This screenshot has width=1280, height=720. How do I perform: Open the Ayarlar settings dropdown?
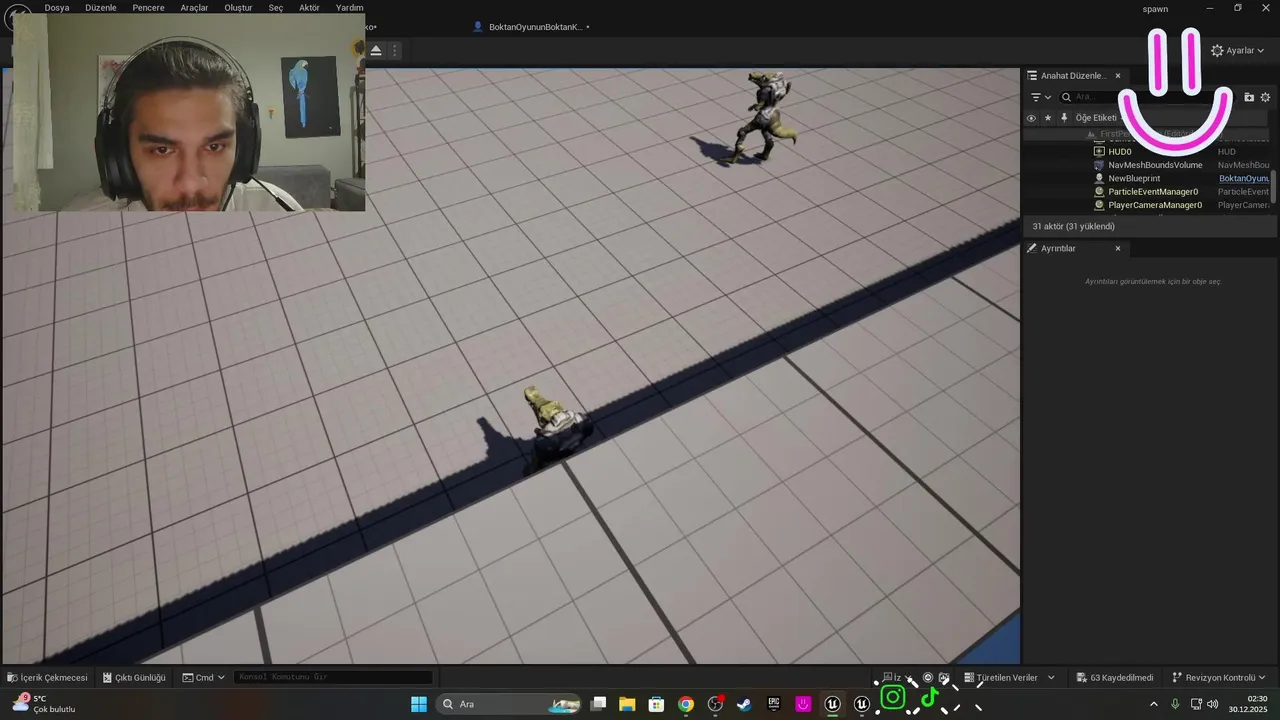click(1238, 50)
